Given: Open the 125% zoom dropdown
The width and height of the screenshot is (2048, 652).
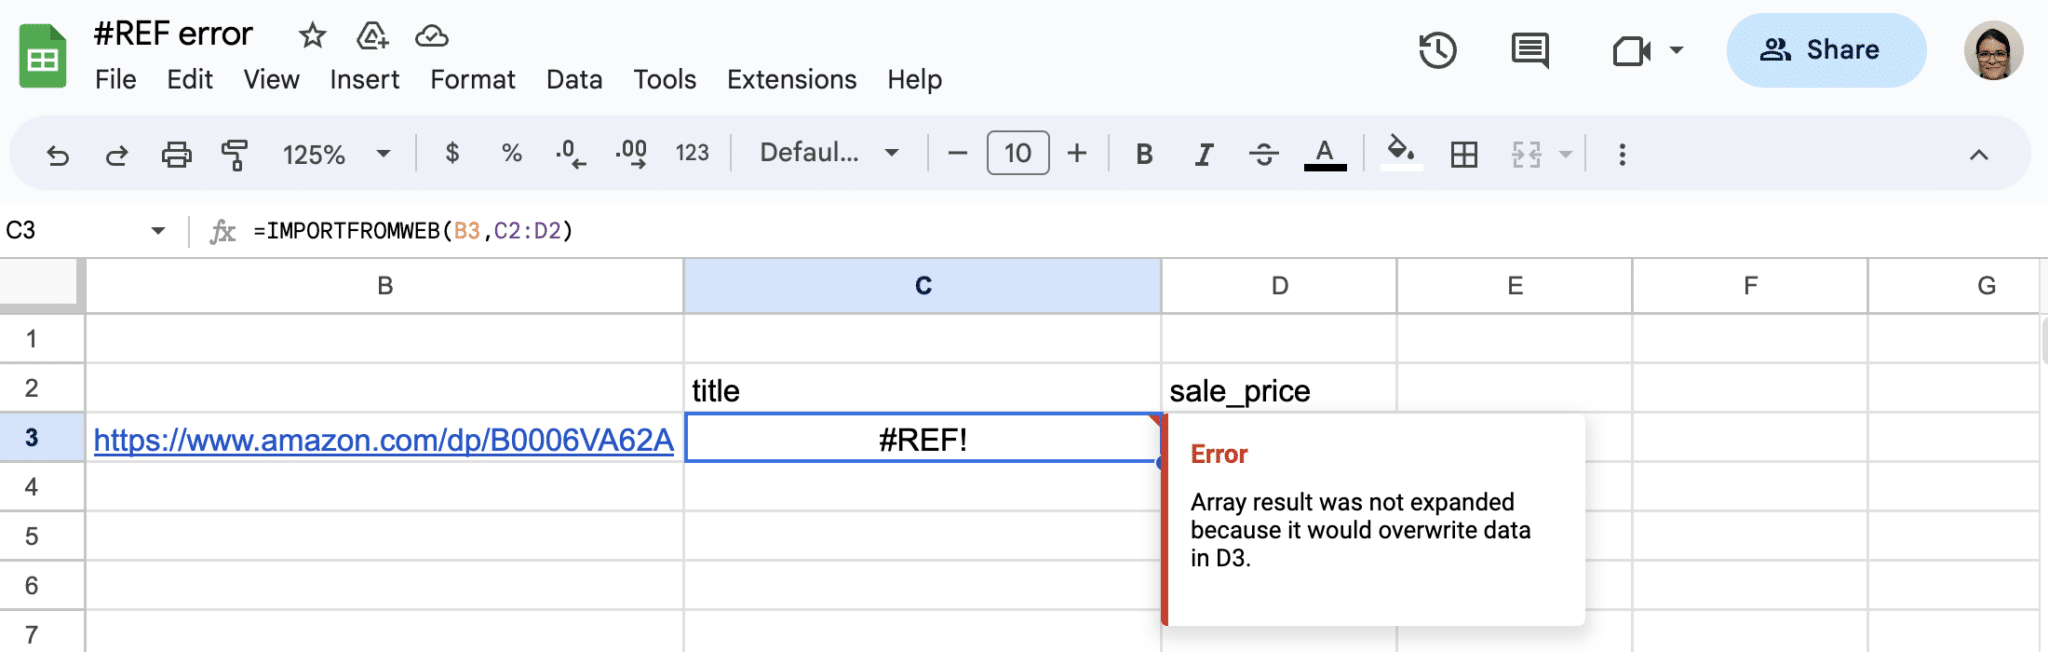Looking at the screenshot, I should 336,154.
